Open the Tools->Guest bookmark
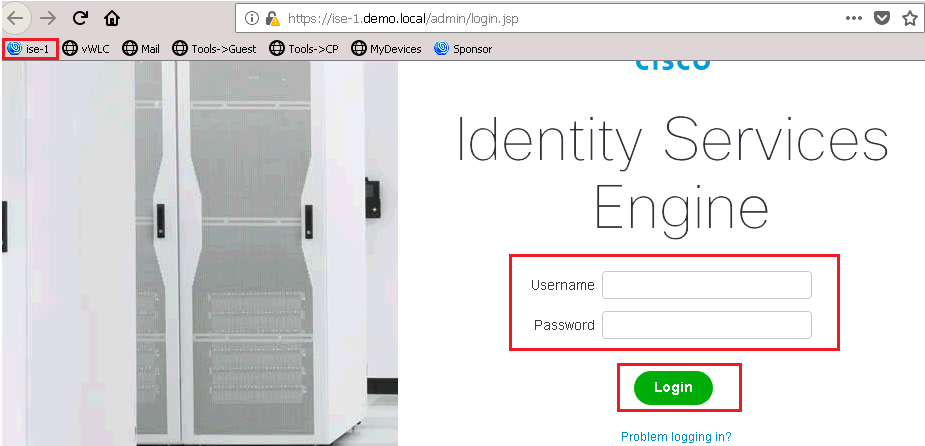The width and height of the screenshot is (925, 446). tap(214, 49)
